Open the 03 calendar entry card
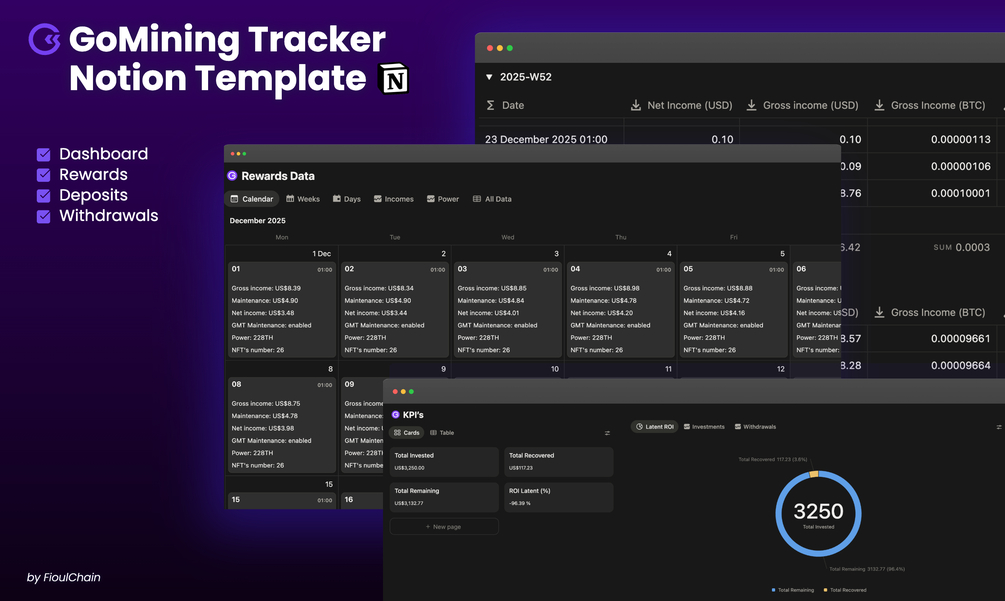 [x=508, y=309]
